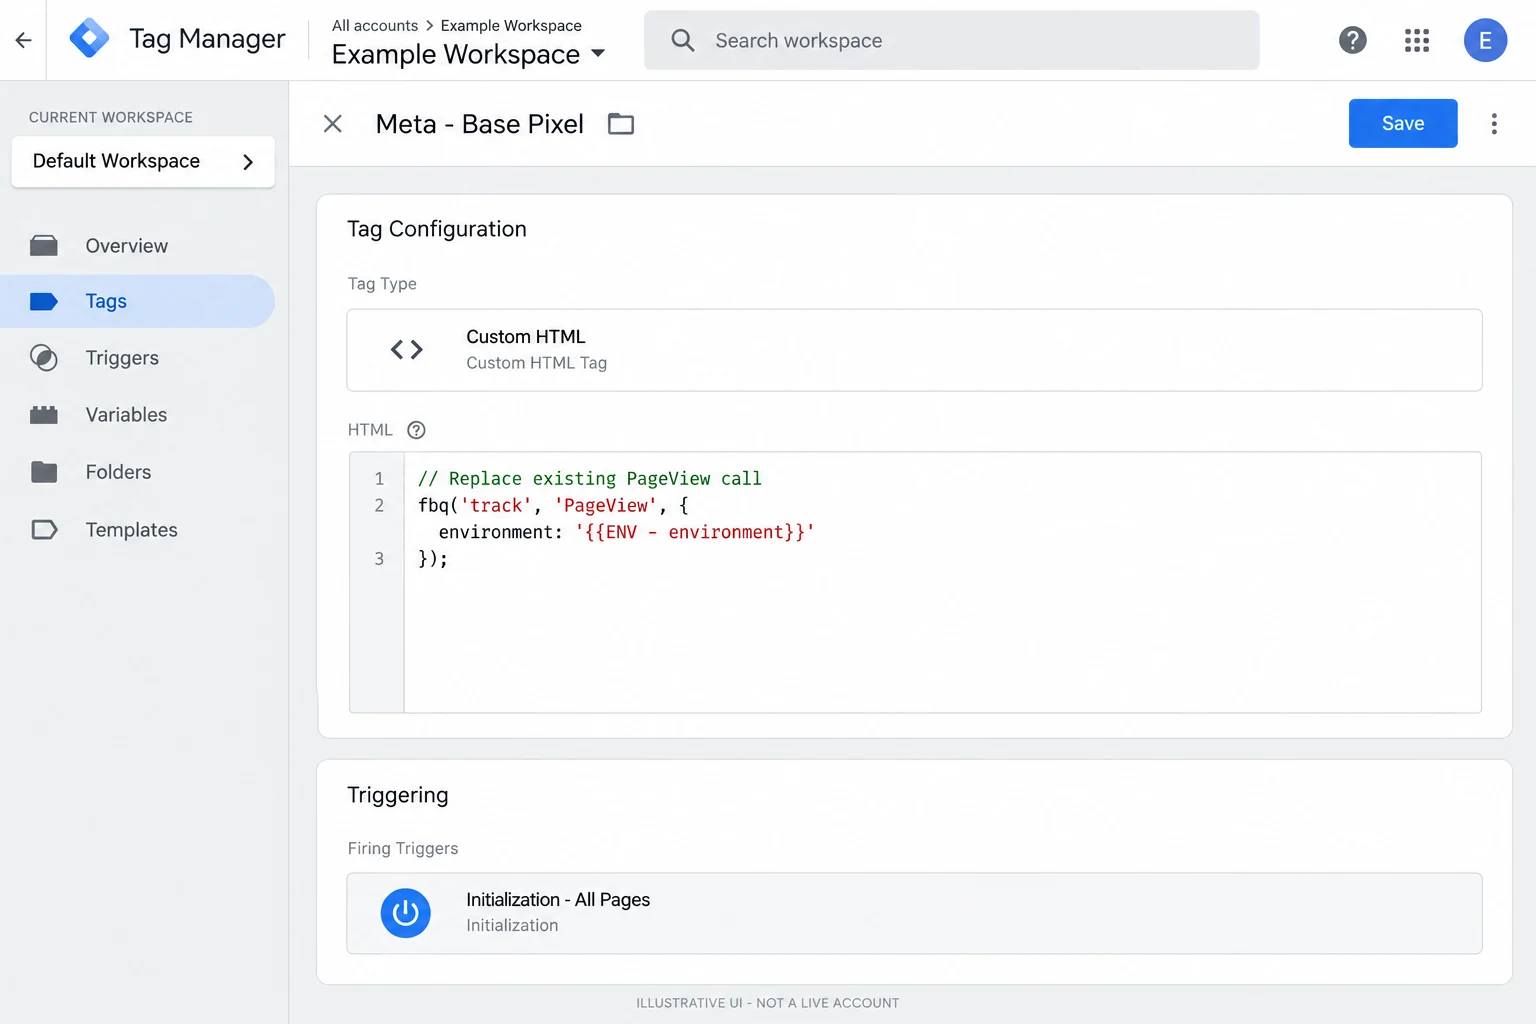This screenshot has height=1024, width=1536.
Task: Click the Search workspace input field
Action: pos(951,40)
